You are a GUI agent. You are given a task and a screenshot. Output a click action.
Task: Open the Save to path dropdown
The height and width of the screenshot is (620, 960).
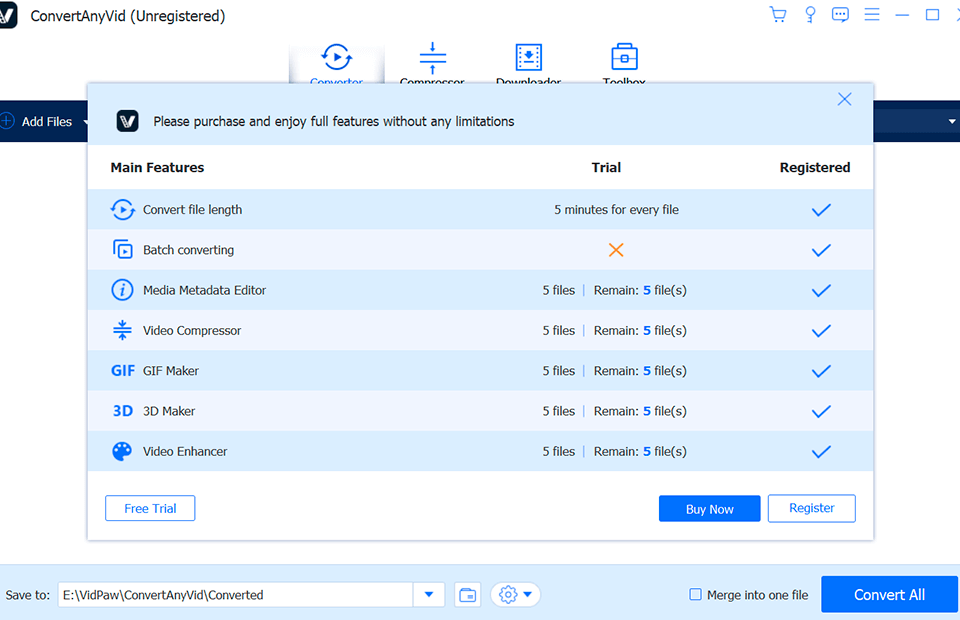coord(429,594)
